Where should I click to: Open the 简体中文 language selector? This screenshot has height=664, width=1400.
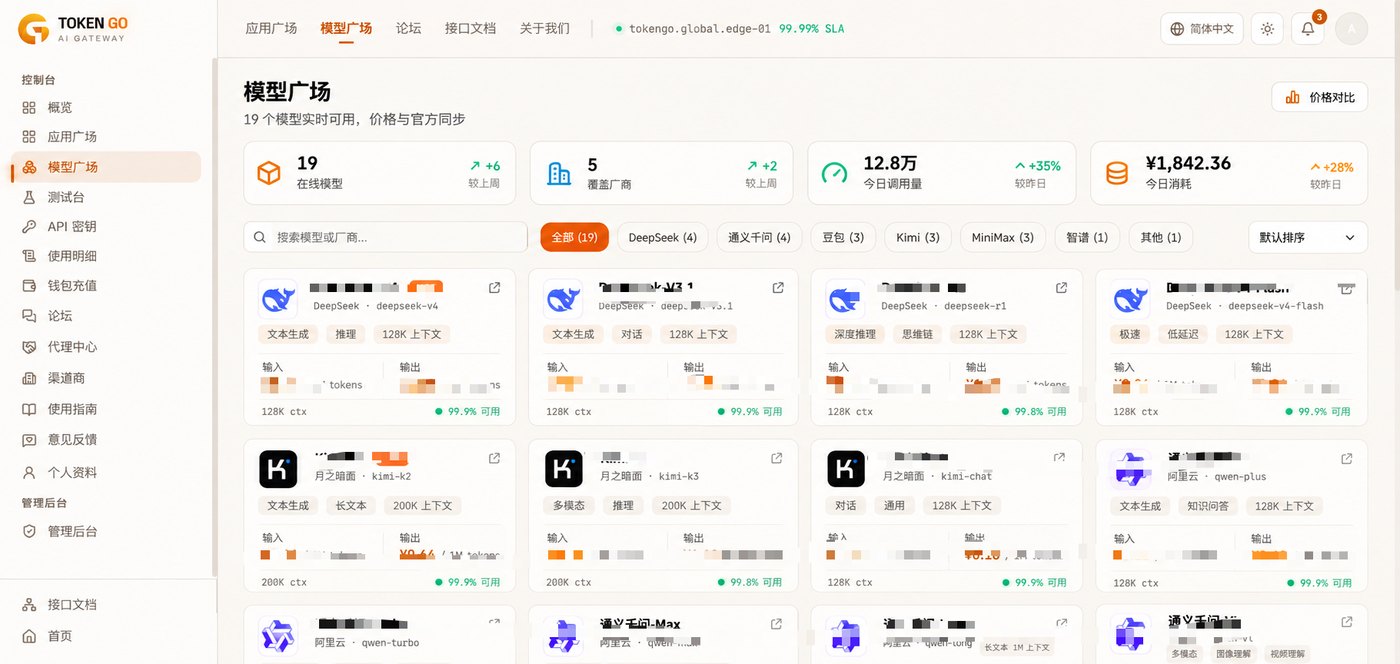1202,29
